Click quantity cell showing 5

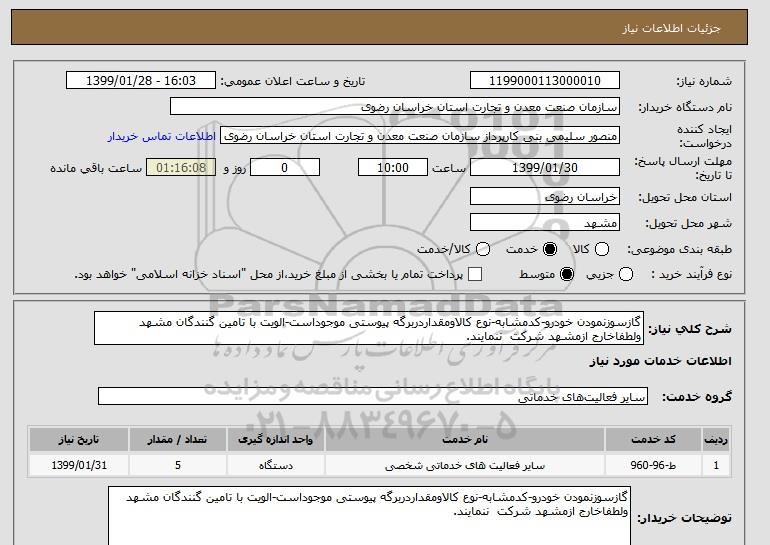(x=177, y=465)
